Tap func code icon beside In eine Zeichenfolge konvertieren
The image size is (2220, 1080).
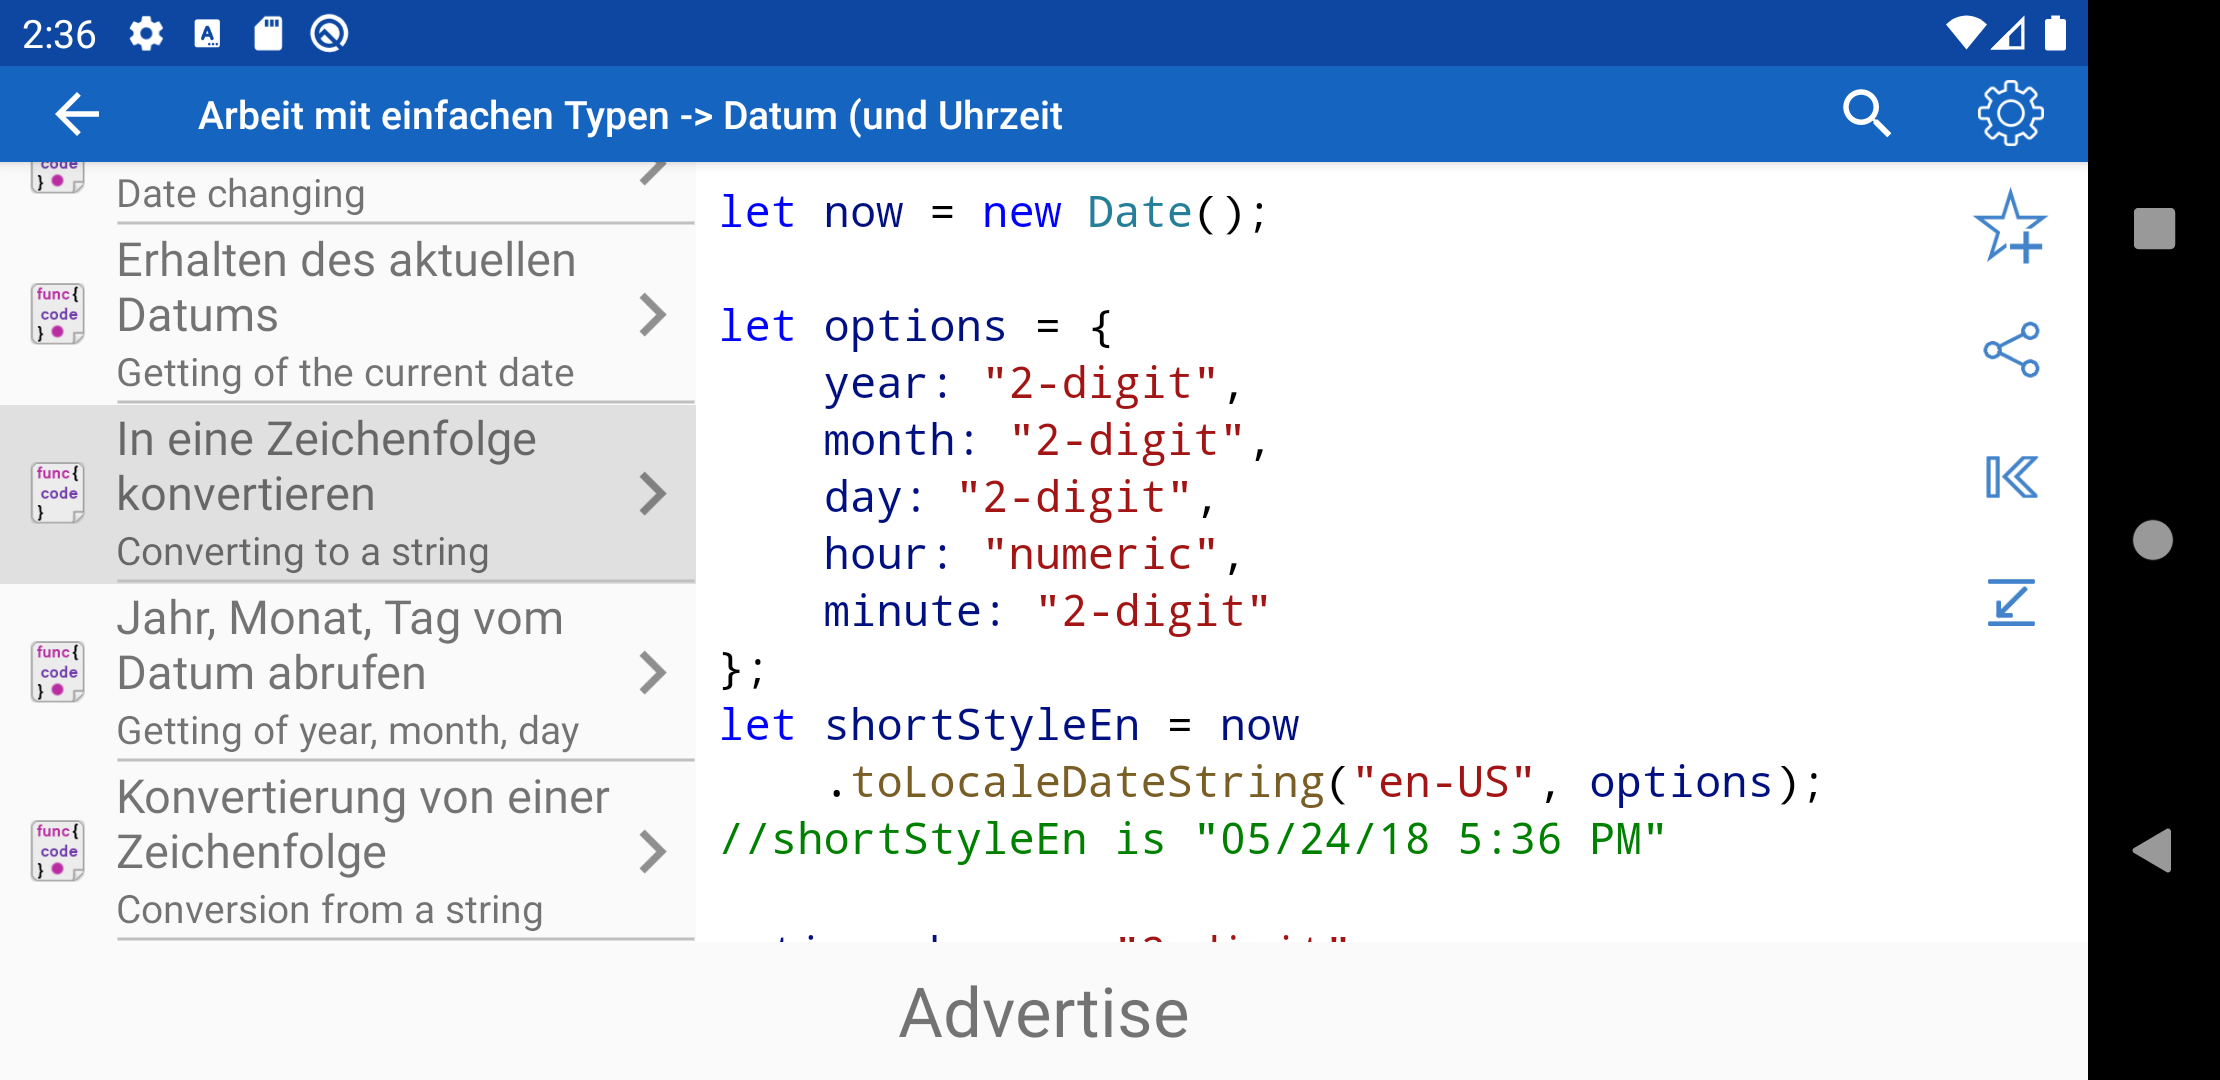click(x=57, y=493)
